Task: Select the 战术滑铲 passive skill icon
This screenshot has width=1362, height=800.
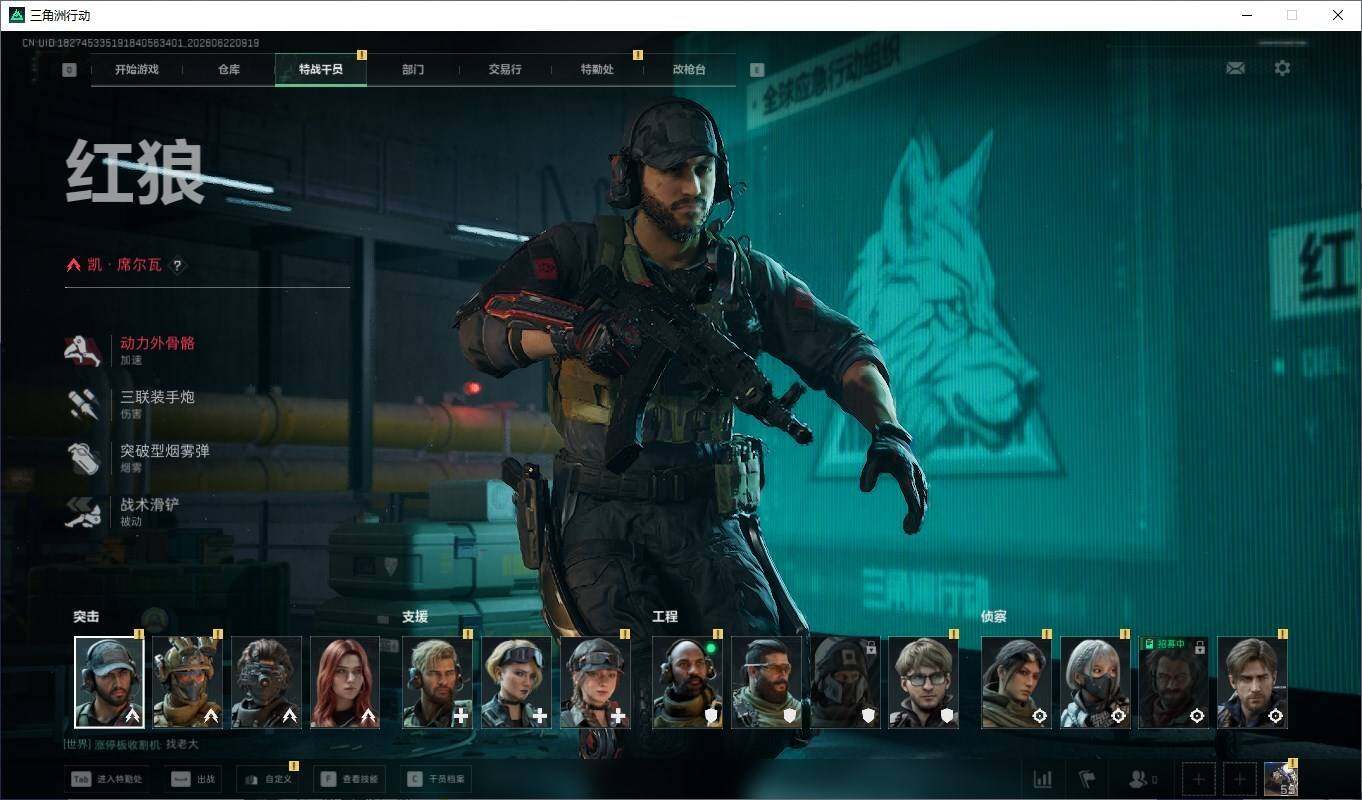Action: pos(84,512)
